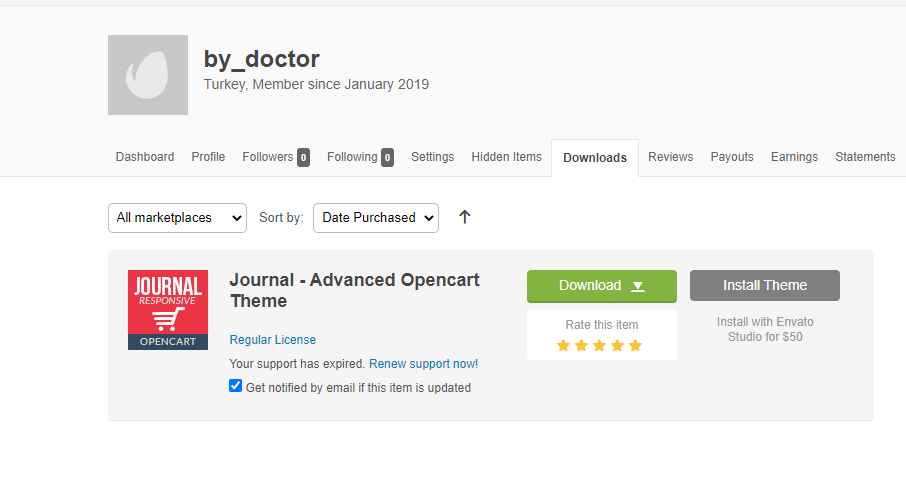Click the Followers count badge
The height and width of the screenshot is (479, 906).
point(303,157)
